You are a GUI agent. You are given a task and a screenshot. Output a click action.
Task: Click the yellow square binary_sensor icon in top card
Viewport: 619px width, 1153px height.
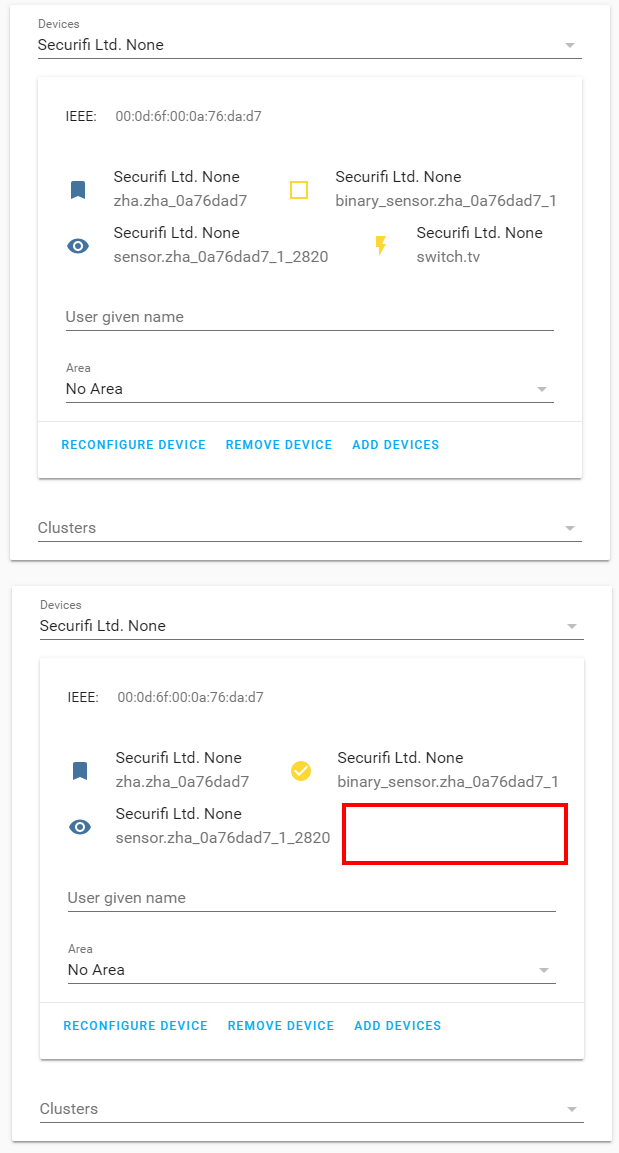pos(298,190)
